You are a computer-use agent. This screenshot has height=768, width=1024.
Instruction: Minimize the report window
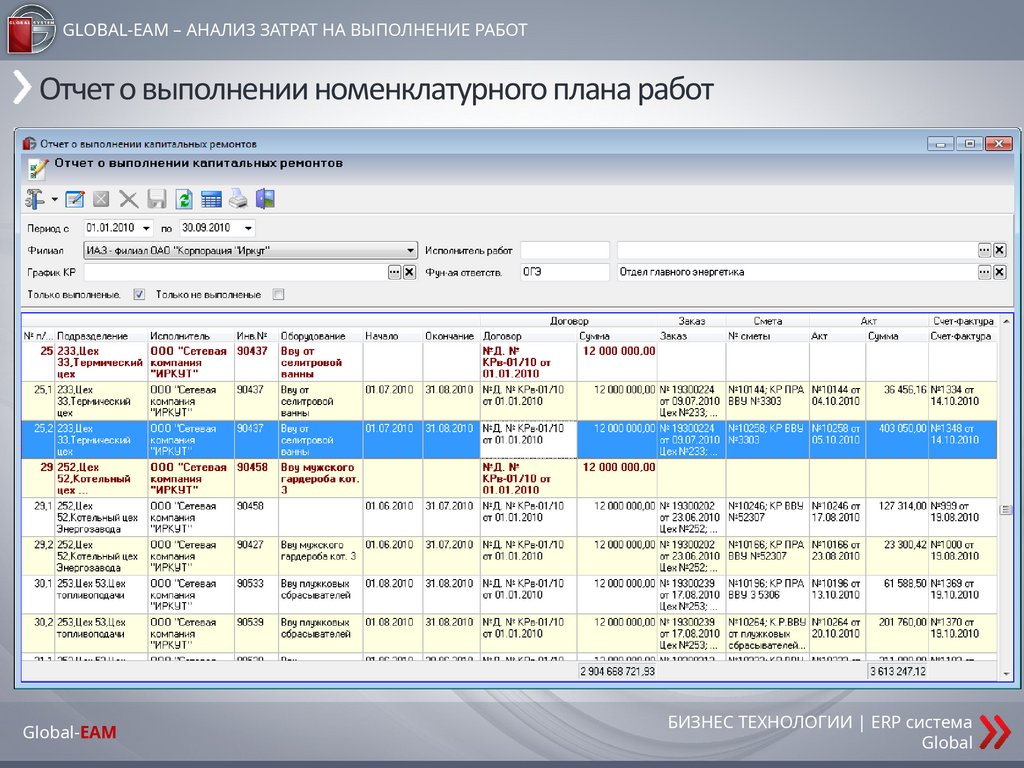point(940,143)
